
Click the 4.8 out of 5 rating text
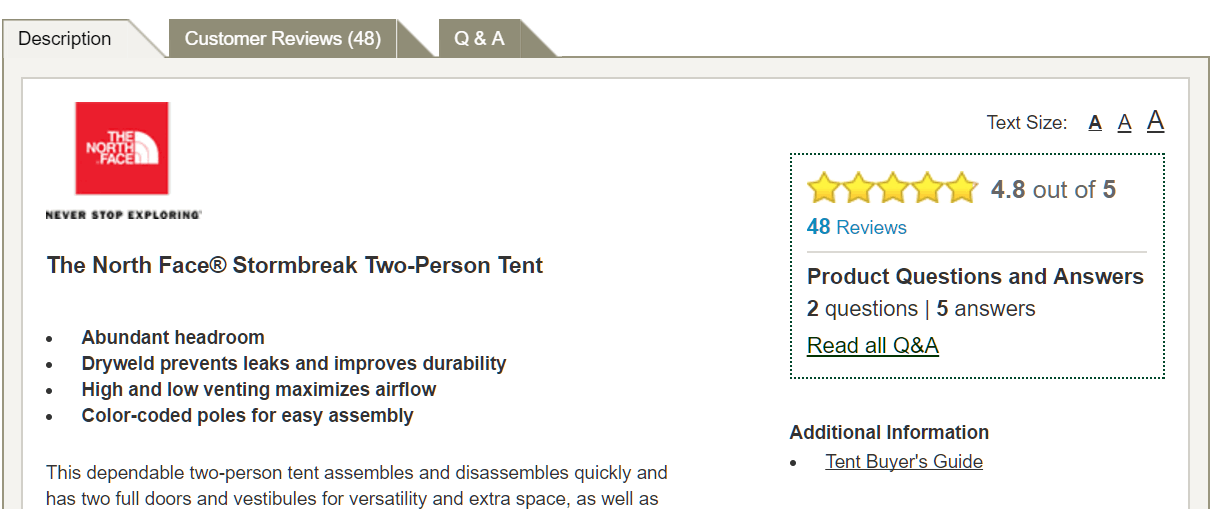click(1053, 190)
